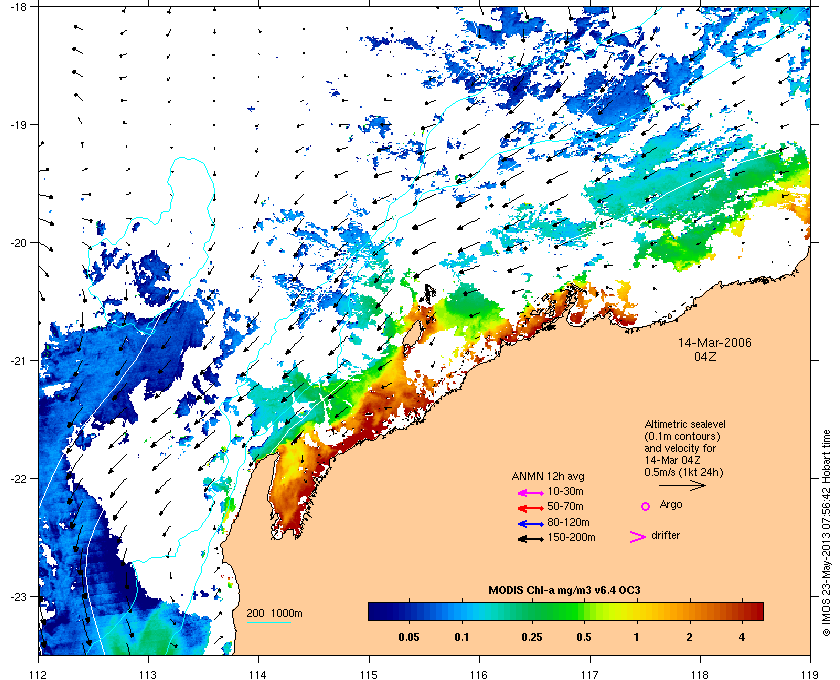Click the 'ANMN 12h avg' legend heading
This screenshot has height=680, width=840.
coord(548,476)
